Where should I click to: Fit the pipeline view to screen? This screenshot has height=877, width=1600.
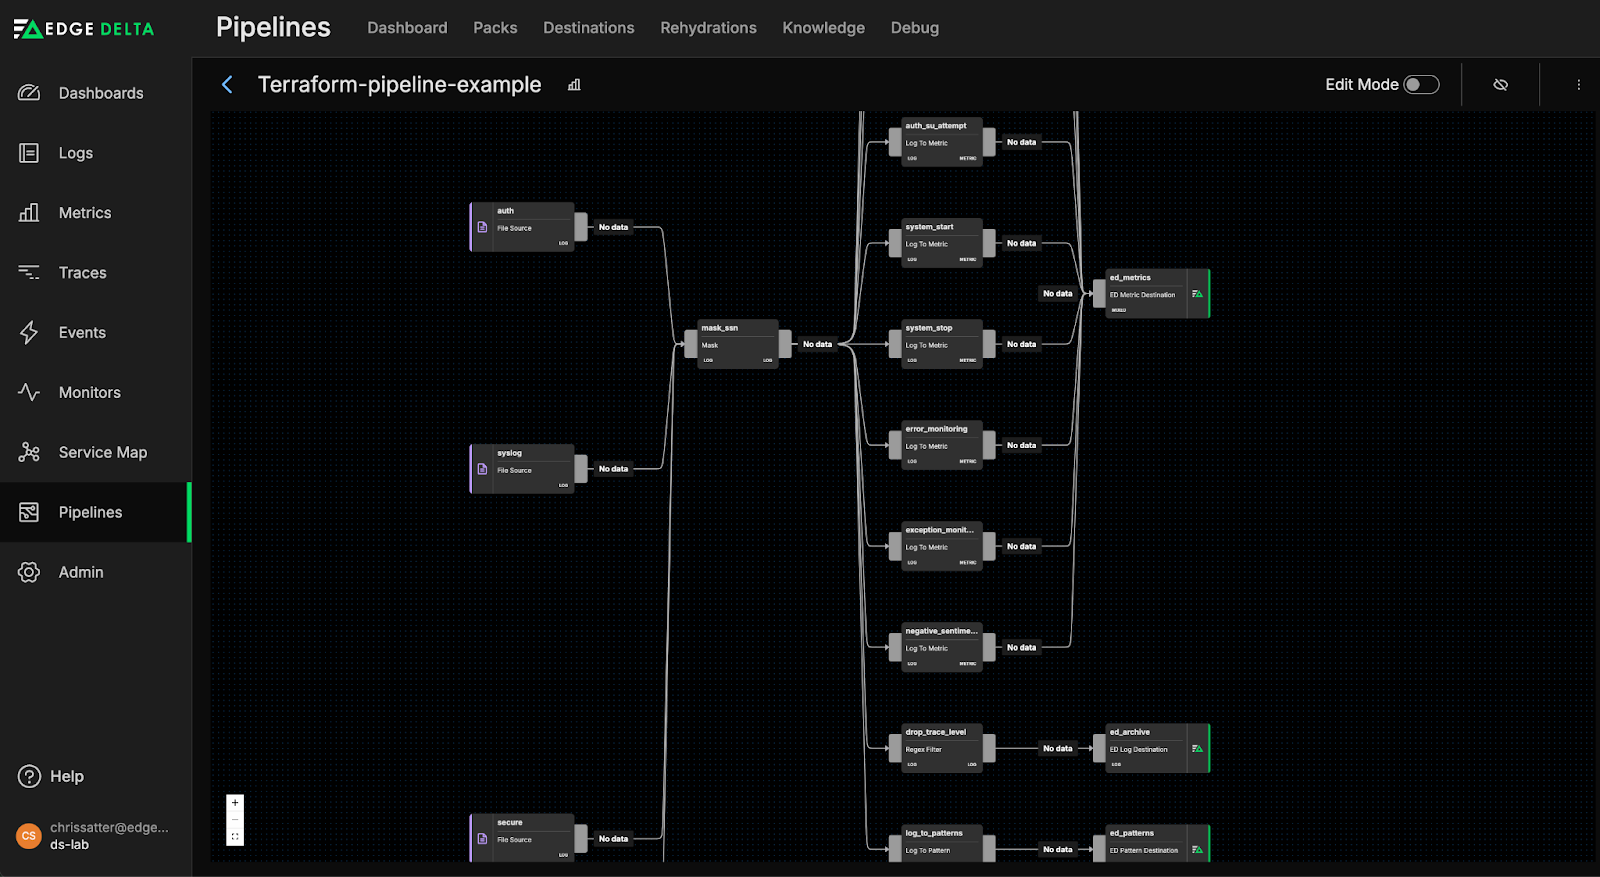point(235,837)
